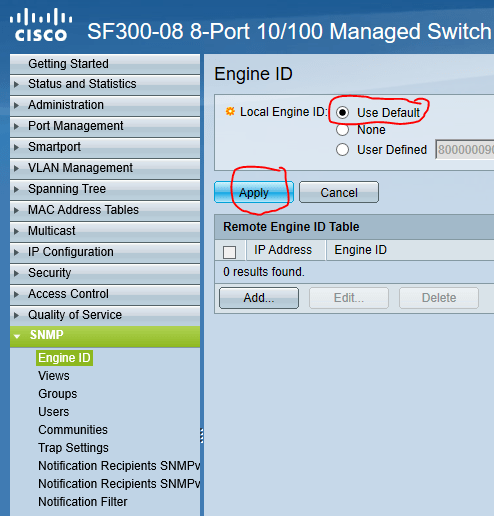Click the sidebar resize handle dots
Screen dimensions: 494x516
click(x=202, y=436)
